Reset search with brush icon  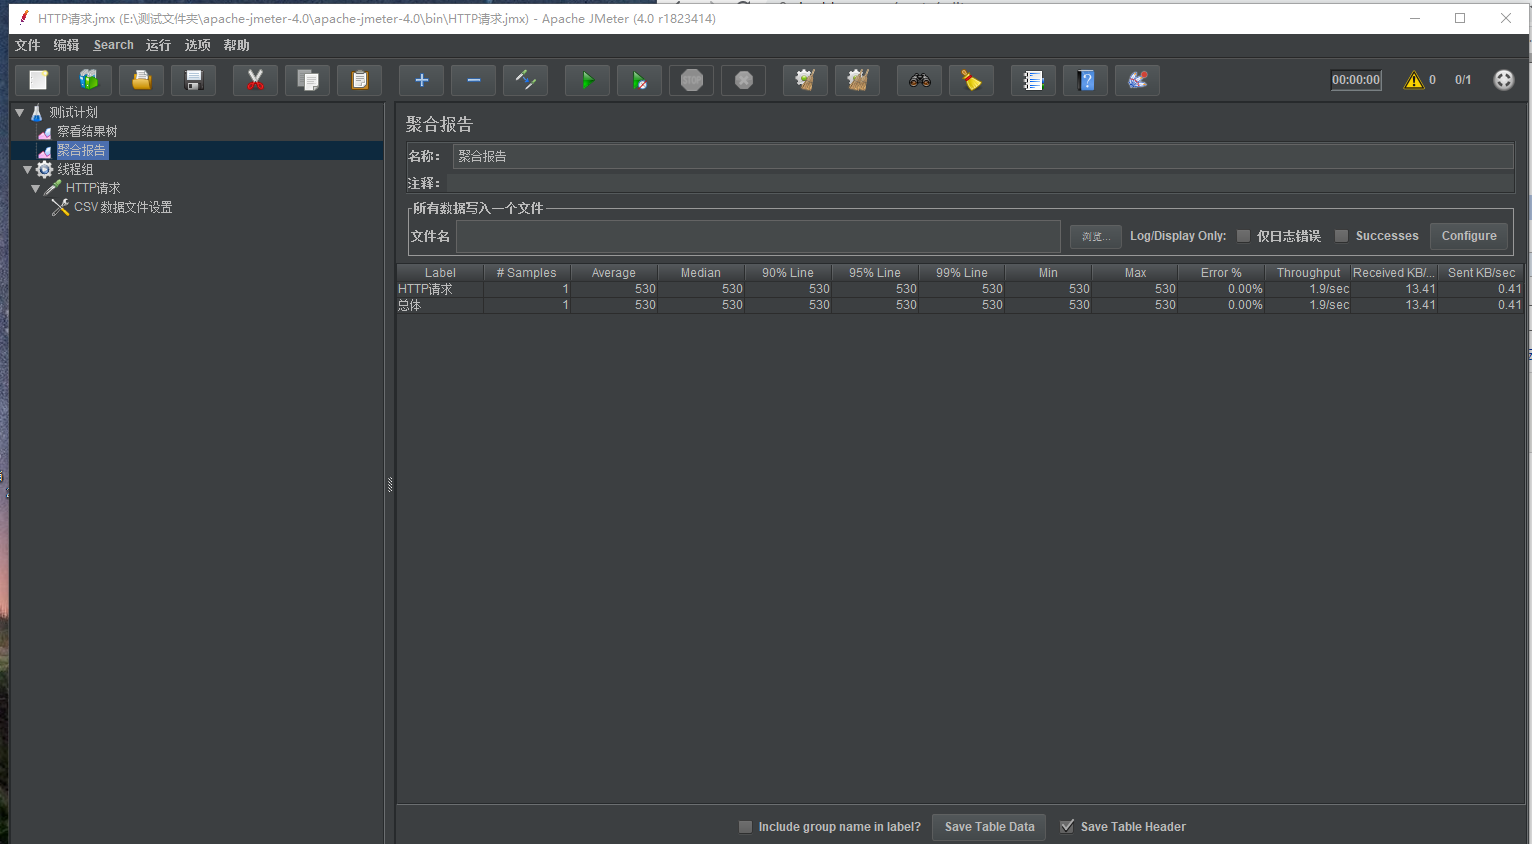tap(971, 80)
